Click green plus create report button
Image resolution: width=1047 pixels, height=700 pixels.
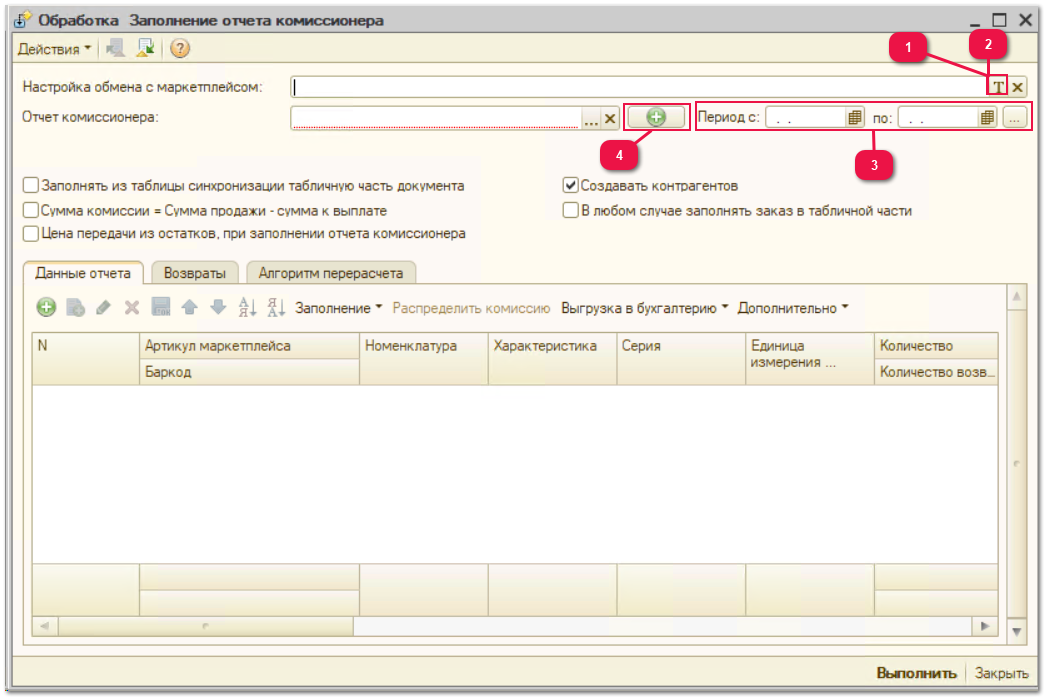(x=656, y=118)
